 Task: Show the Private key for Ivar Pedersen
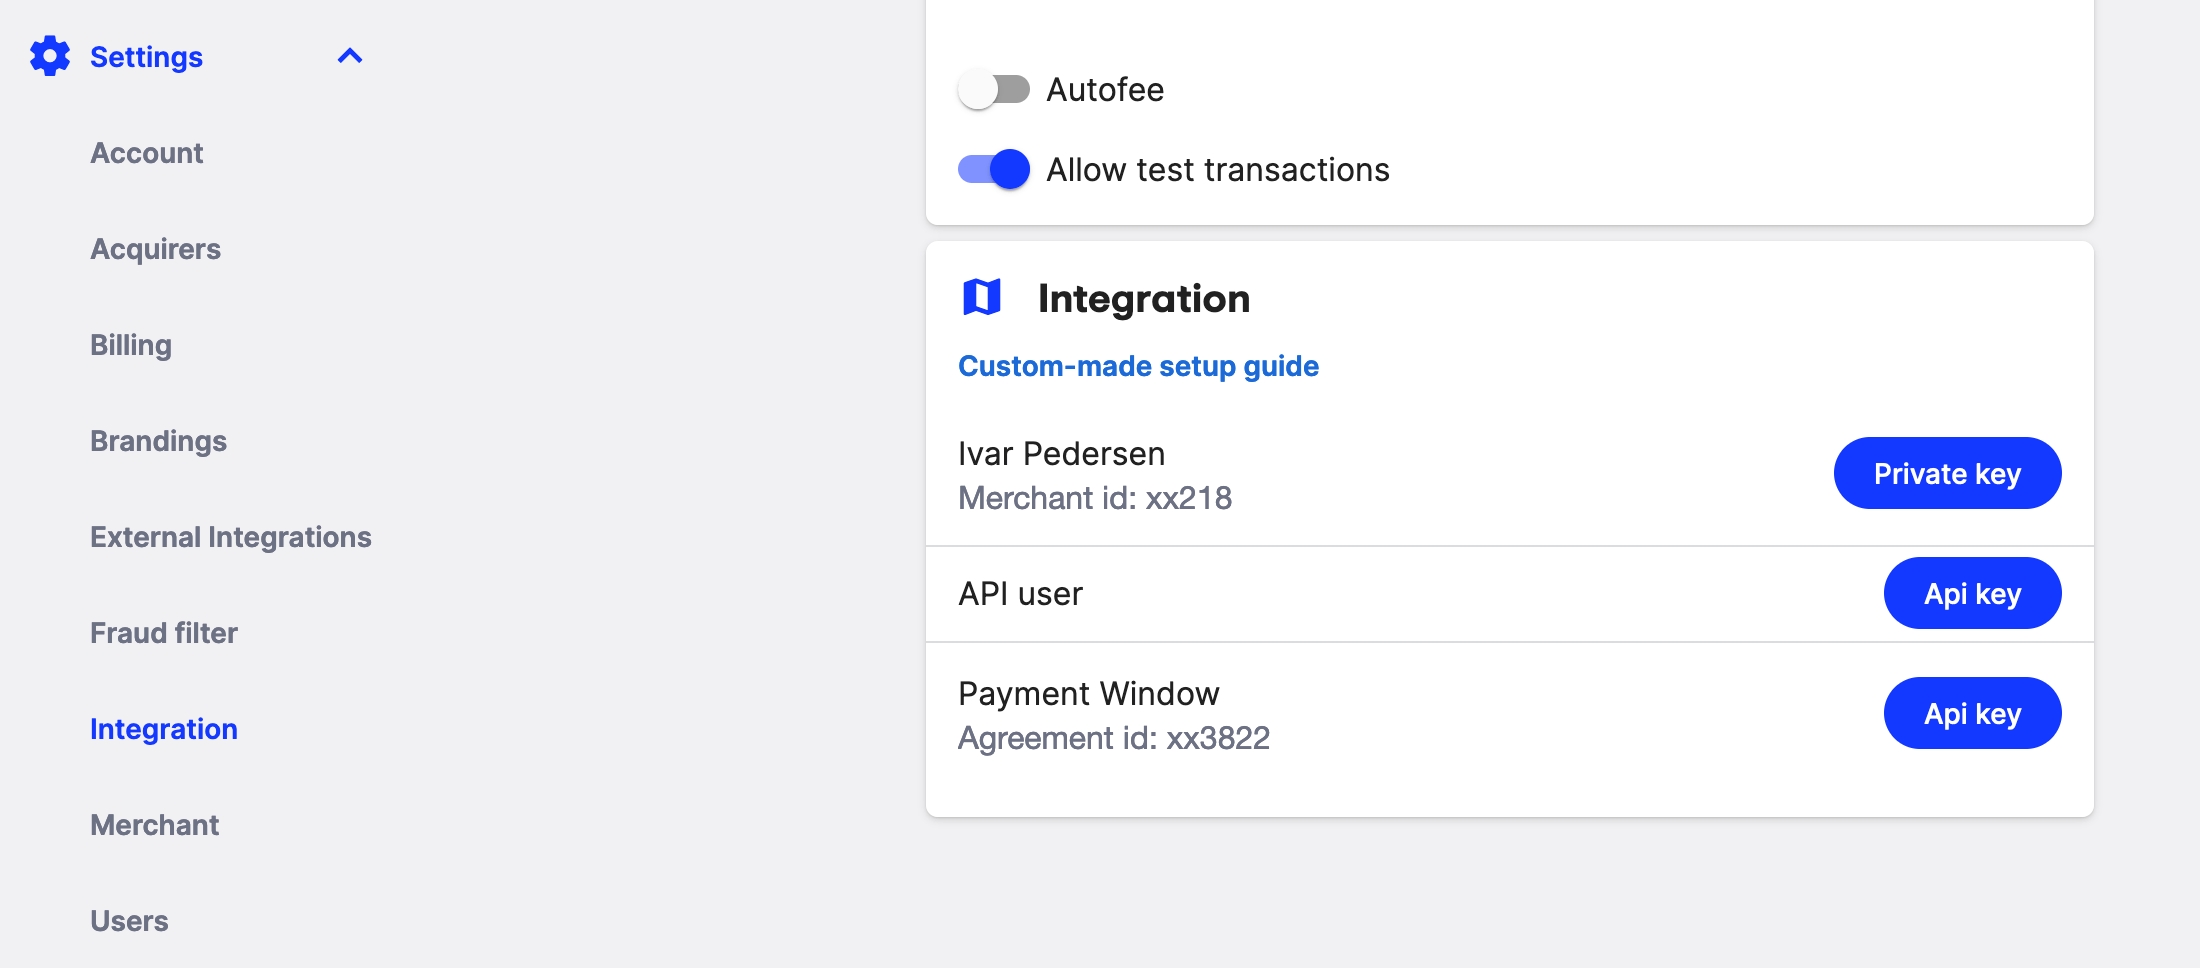point(1946,473)
